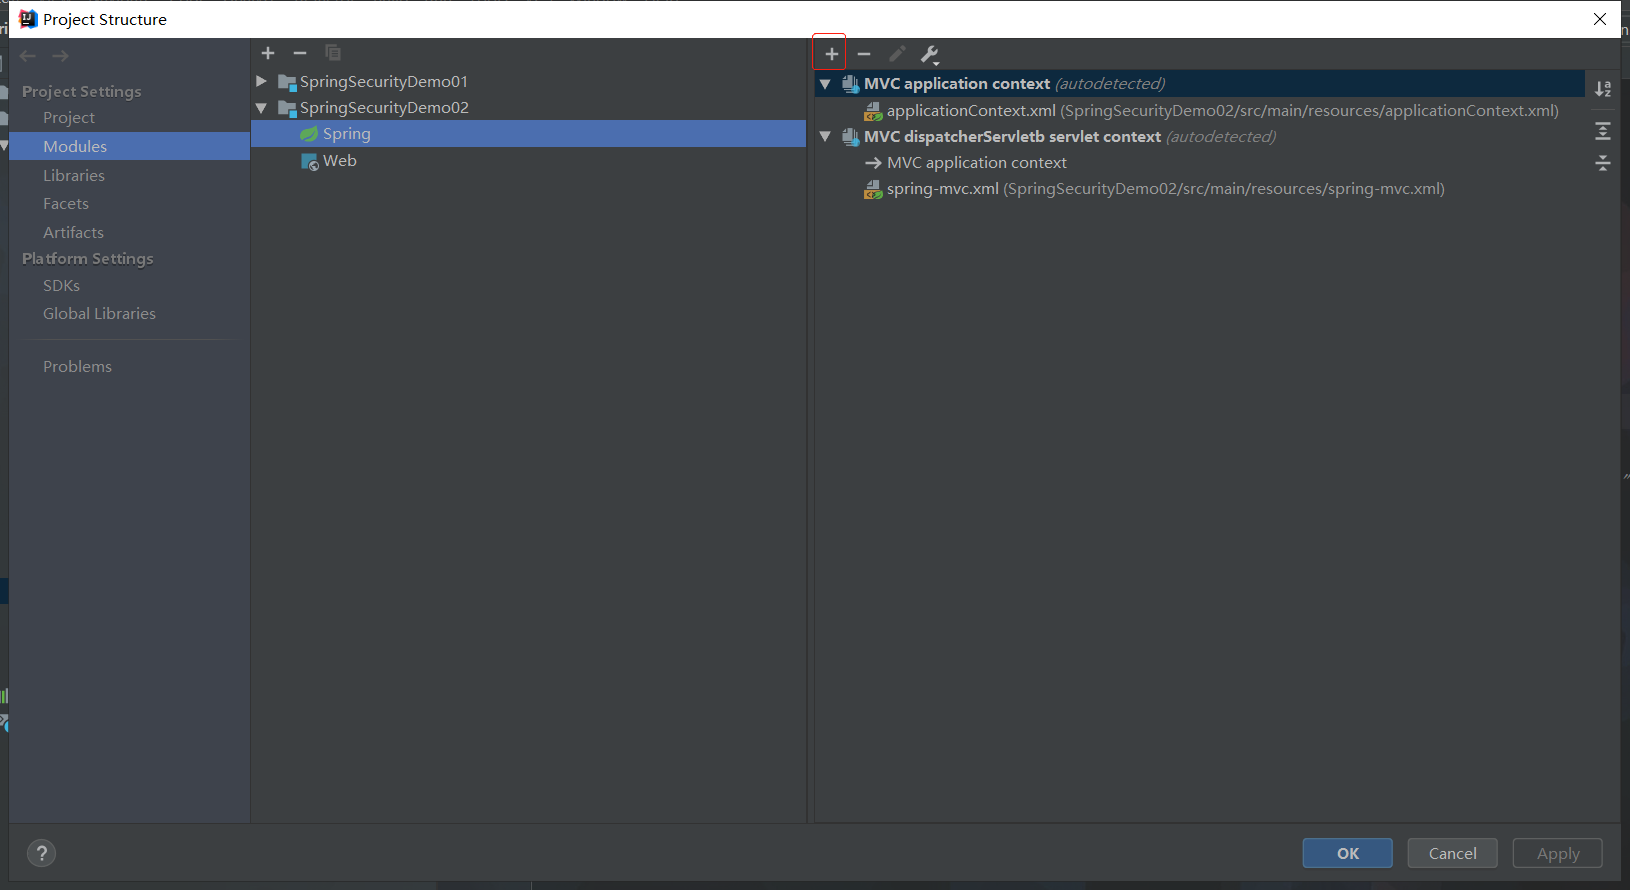
Task: Remove the selected Spring context
Action: (x=864, y=54)
